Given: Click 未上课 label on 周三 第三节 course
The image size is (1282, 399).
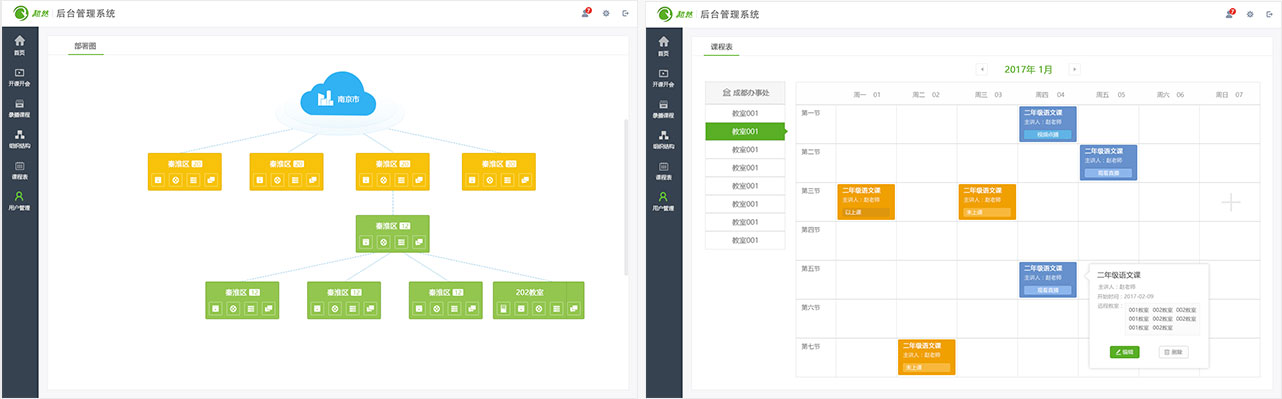Looking at the screenshot, I should [x=986, y=212].
